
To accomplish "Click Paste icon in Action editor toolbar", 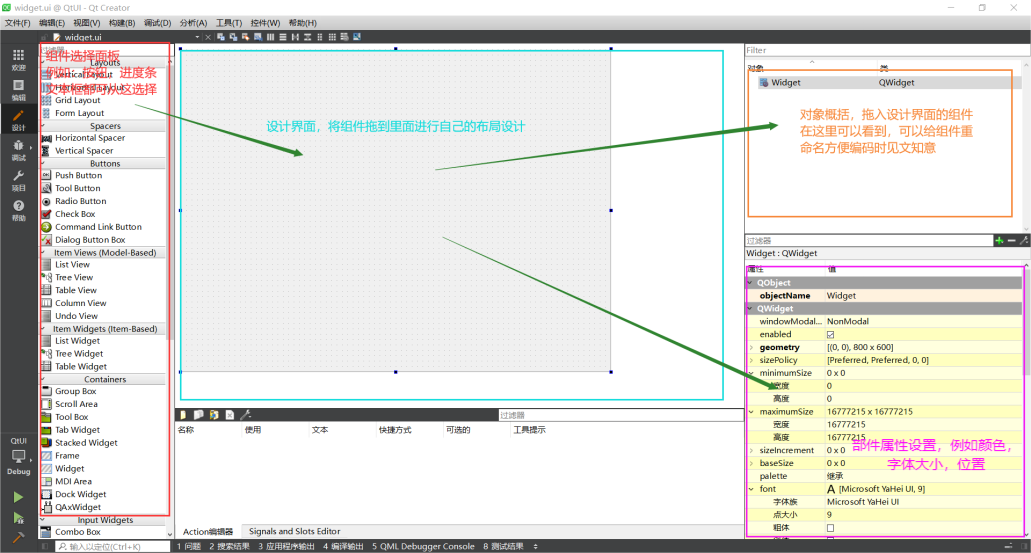I will tap(214, 415).
